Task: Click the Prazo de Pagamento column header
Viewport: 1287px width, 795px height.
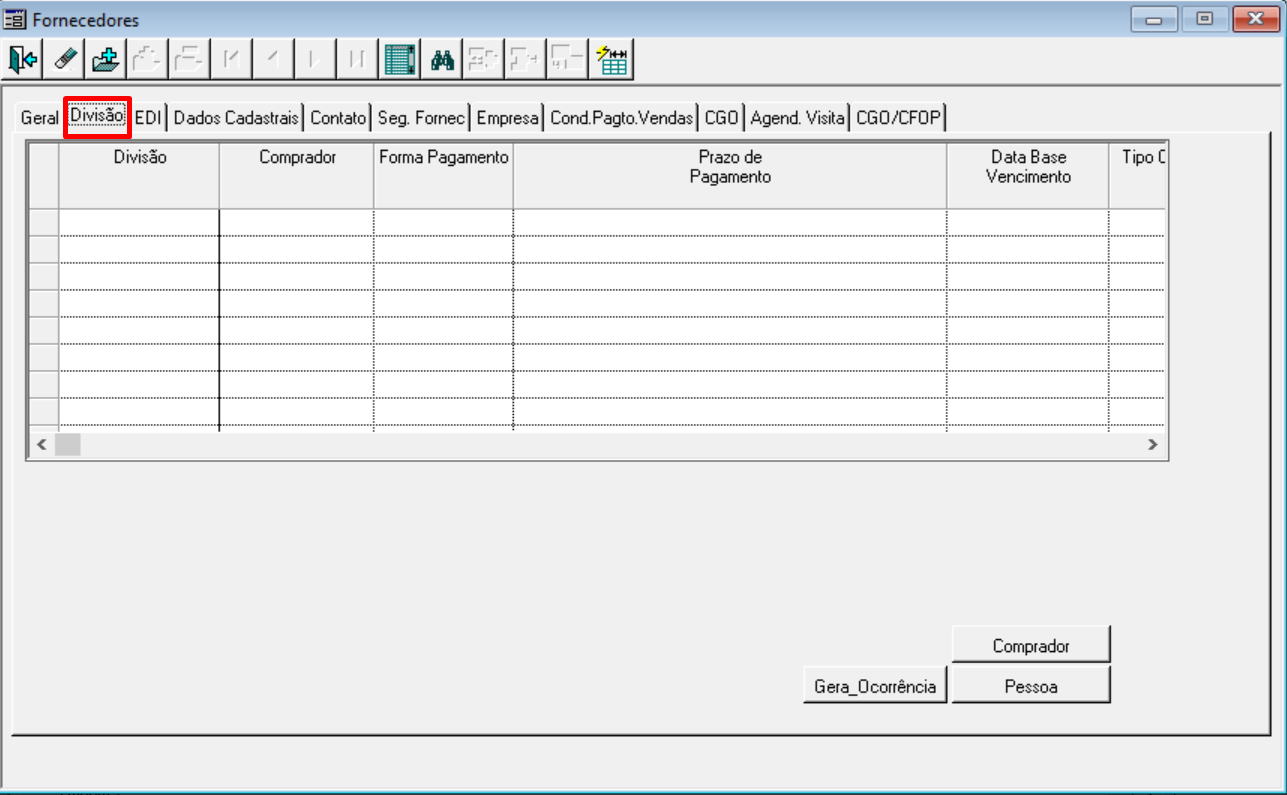Action: 730,175
